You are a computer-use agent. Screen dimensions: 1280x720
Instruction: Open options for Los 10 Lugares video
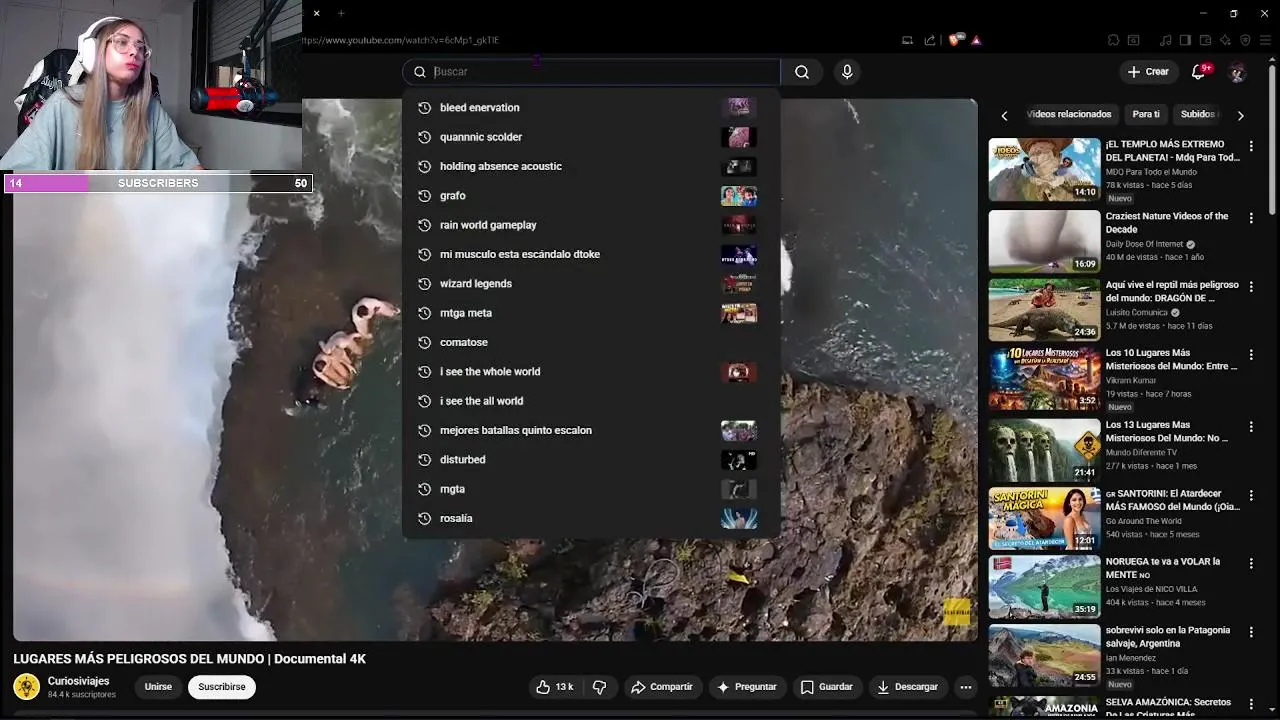point(1251,355)
